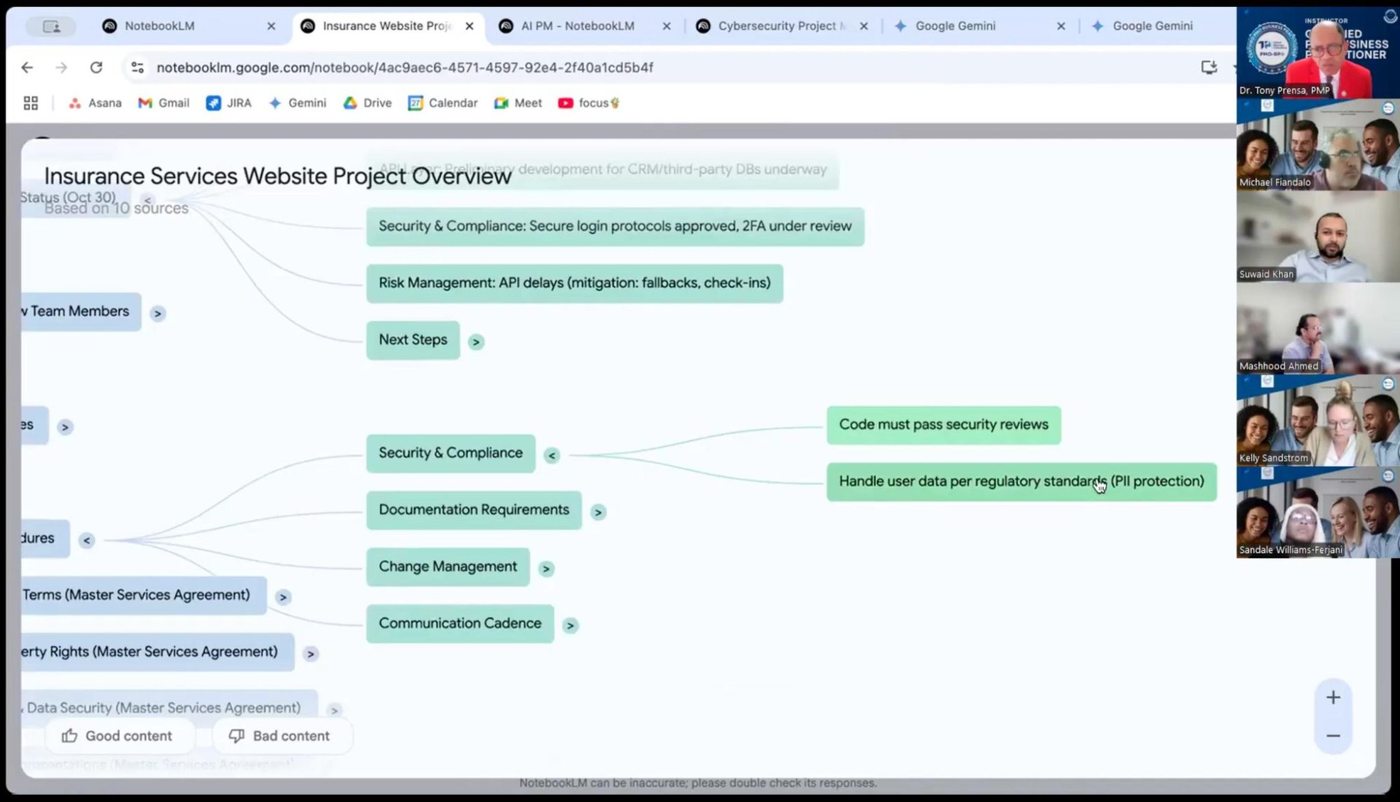Open the Gemini bookmark
Screen dimensions: 1400x802
click(x=297, y=102)
